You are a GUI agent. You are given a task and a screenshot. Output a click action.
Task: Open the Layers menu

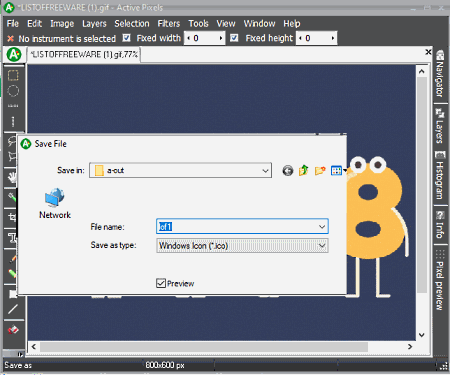point(94,24)
